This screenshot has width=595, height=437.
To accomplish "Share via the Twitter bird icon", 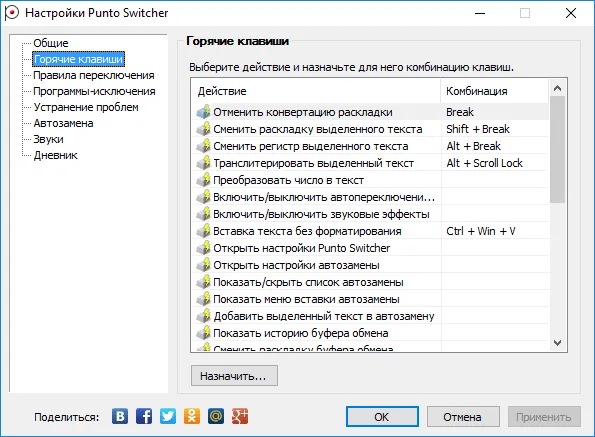I will coord(168,417).
